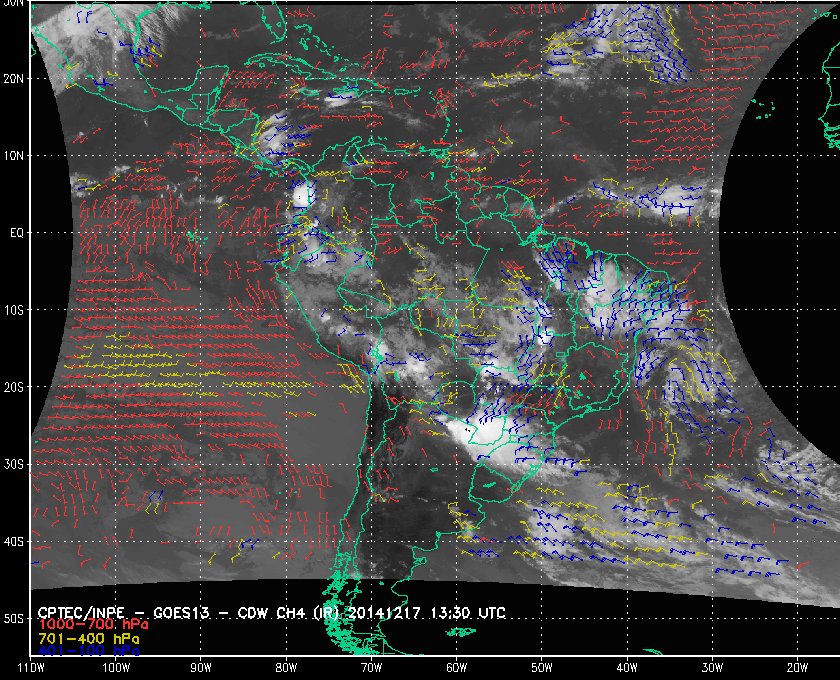This screenshot has height=680, width=840.
Task: Click the EQ equator label
Action: [17, 233]
